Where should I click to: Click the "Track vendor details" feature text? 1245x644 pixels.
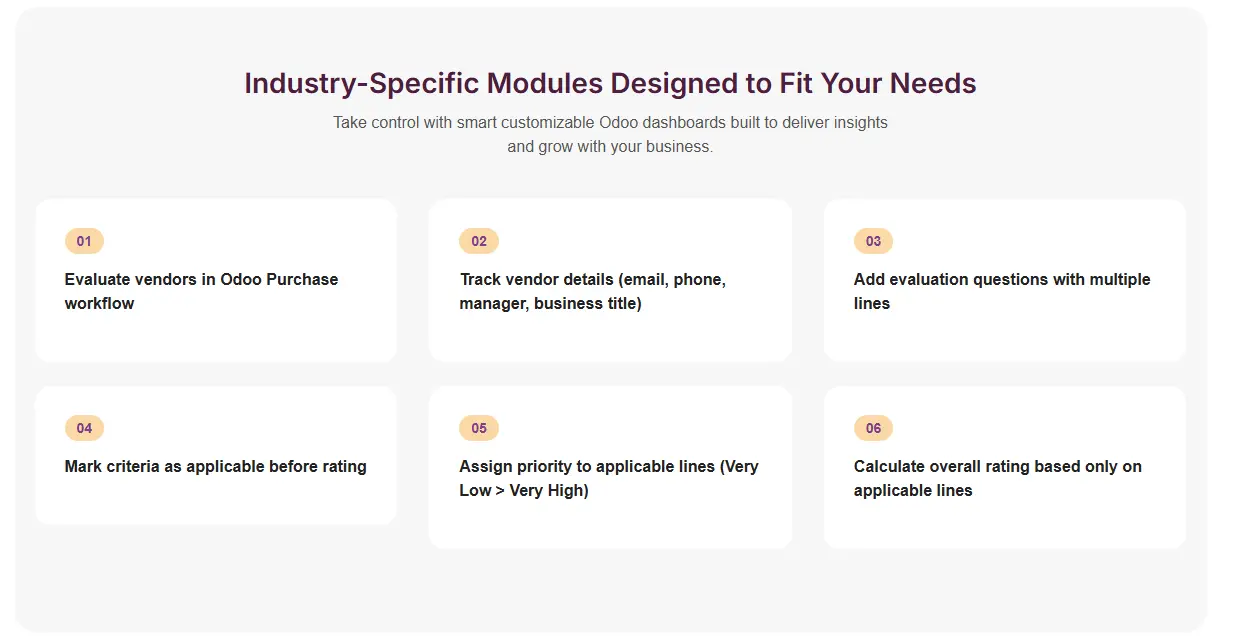tap(592, 291)
